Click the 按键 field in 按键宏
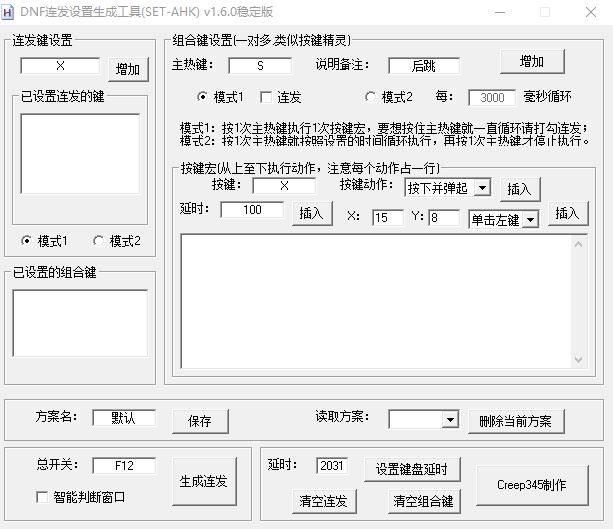Viewport: 613px width, 529px height. (x=284, y=186)
